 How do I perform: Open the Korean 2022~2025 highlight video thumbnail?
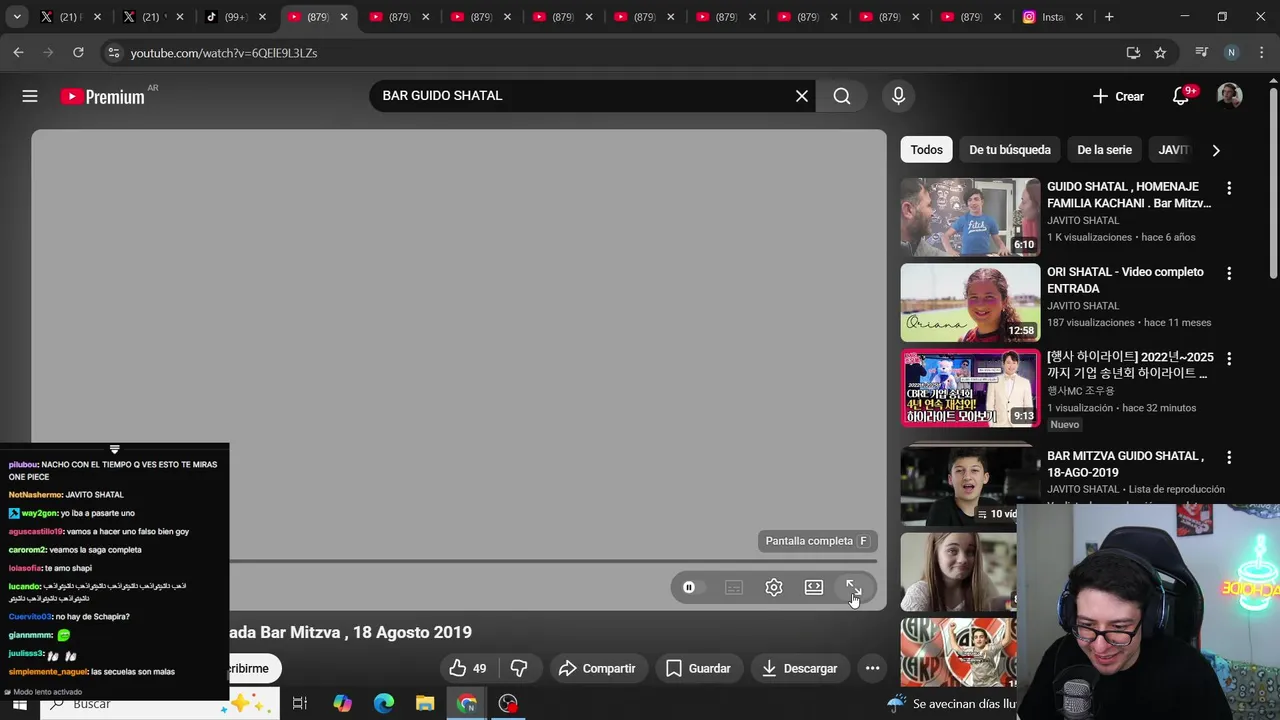pyautogui.click(x=970, y=388)
